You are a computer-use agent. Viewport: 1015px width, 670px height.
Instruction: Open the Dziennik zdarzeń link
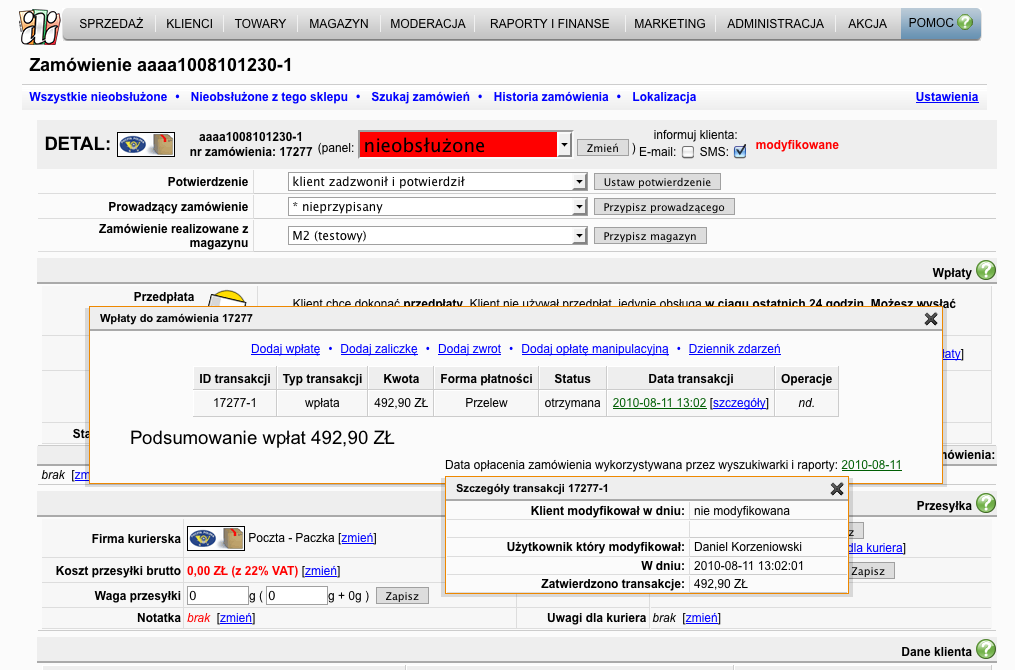pyautogui.click(x=734, y=349)
